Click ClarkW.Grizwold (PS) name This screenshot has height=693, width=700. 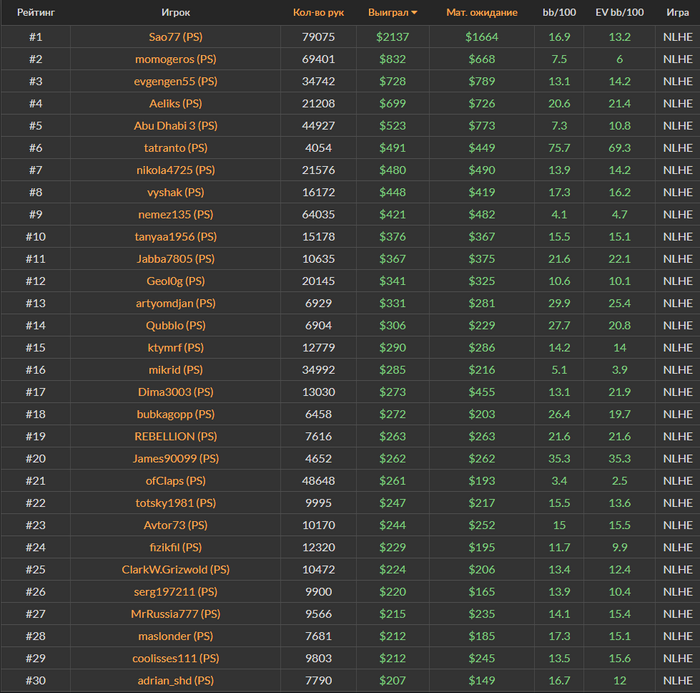[x=176, y=569]
